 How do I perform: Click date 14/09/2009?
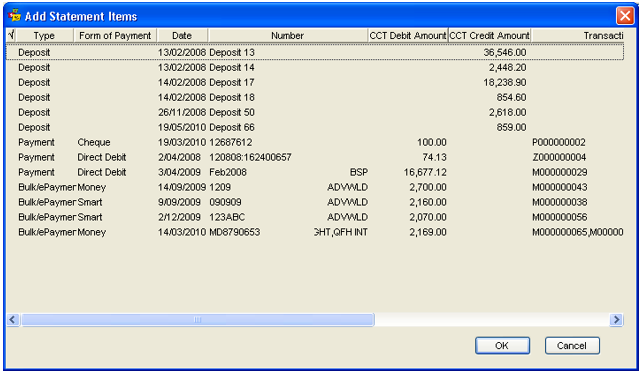[182, 187]
